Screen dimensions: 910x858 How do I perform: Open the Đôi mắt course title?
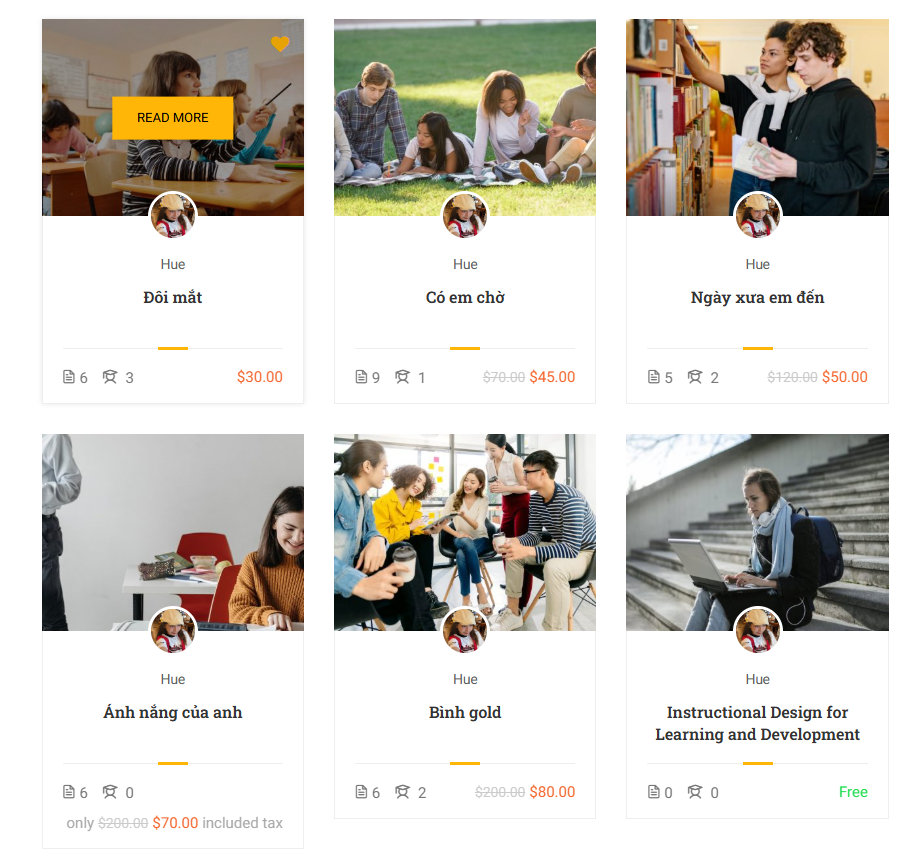click(x=172, y=297)
